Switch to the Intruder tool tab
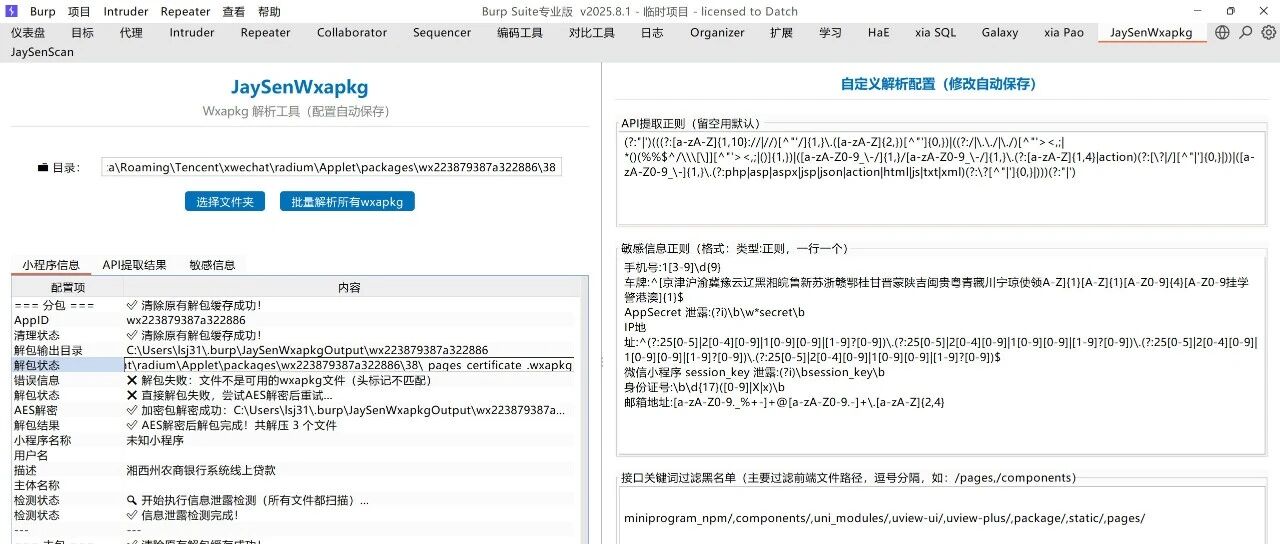Screen dimensions: 1280x544 click(x=192, y=32)
